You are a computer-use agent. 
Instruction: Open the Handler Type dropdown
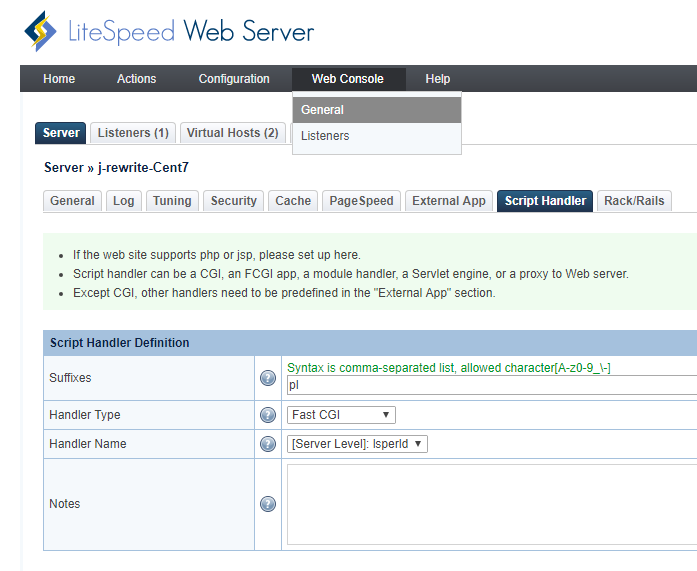click(x=341, y=415)
